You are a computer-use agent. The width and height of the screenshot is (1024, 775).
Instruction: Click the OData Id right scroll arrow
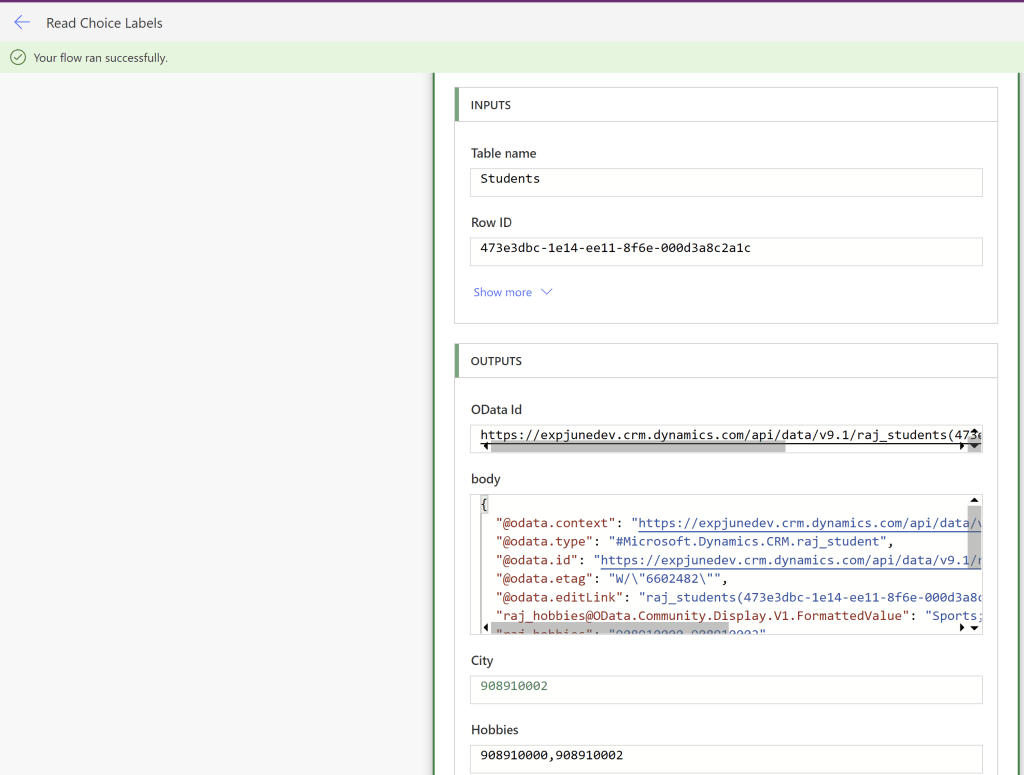963,447
